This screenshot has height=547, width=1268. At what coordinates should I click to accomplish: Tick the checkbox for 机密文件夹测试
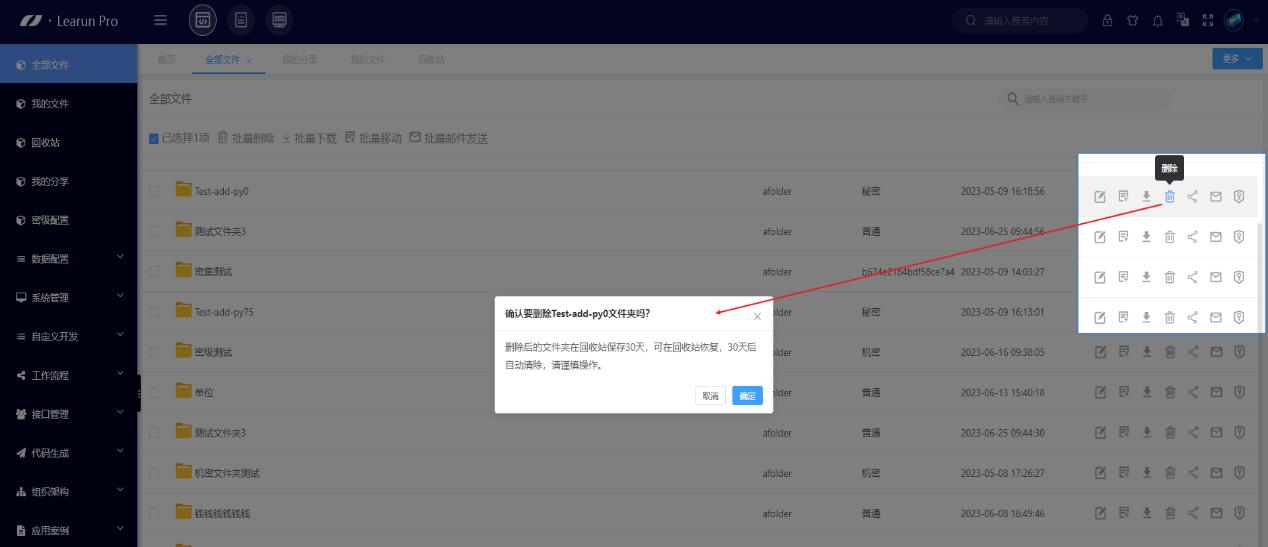154,473
